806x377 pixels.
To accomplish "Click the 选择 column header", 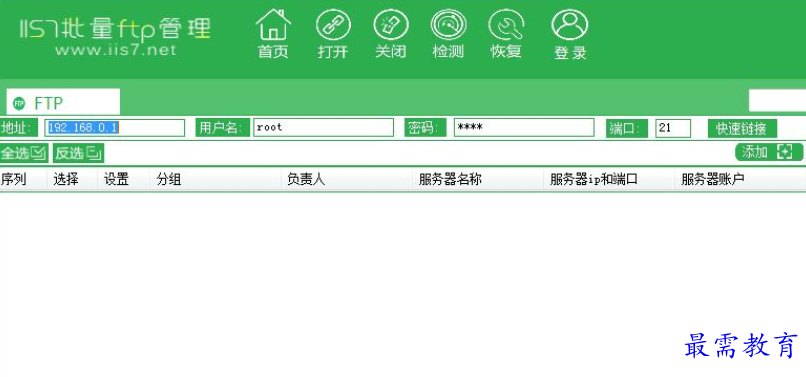I will (x=72, y=179).
